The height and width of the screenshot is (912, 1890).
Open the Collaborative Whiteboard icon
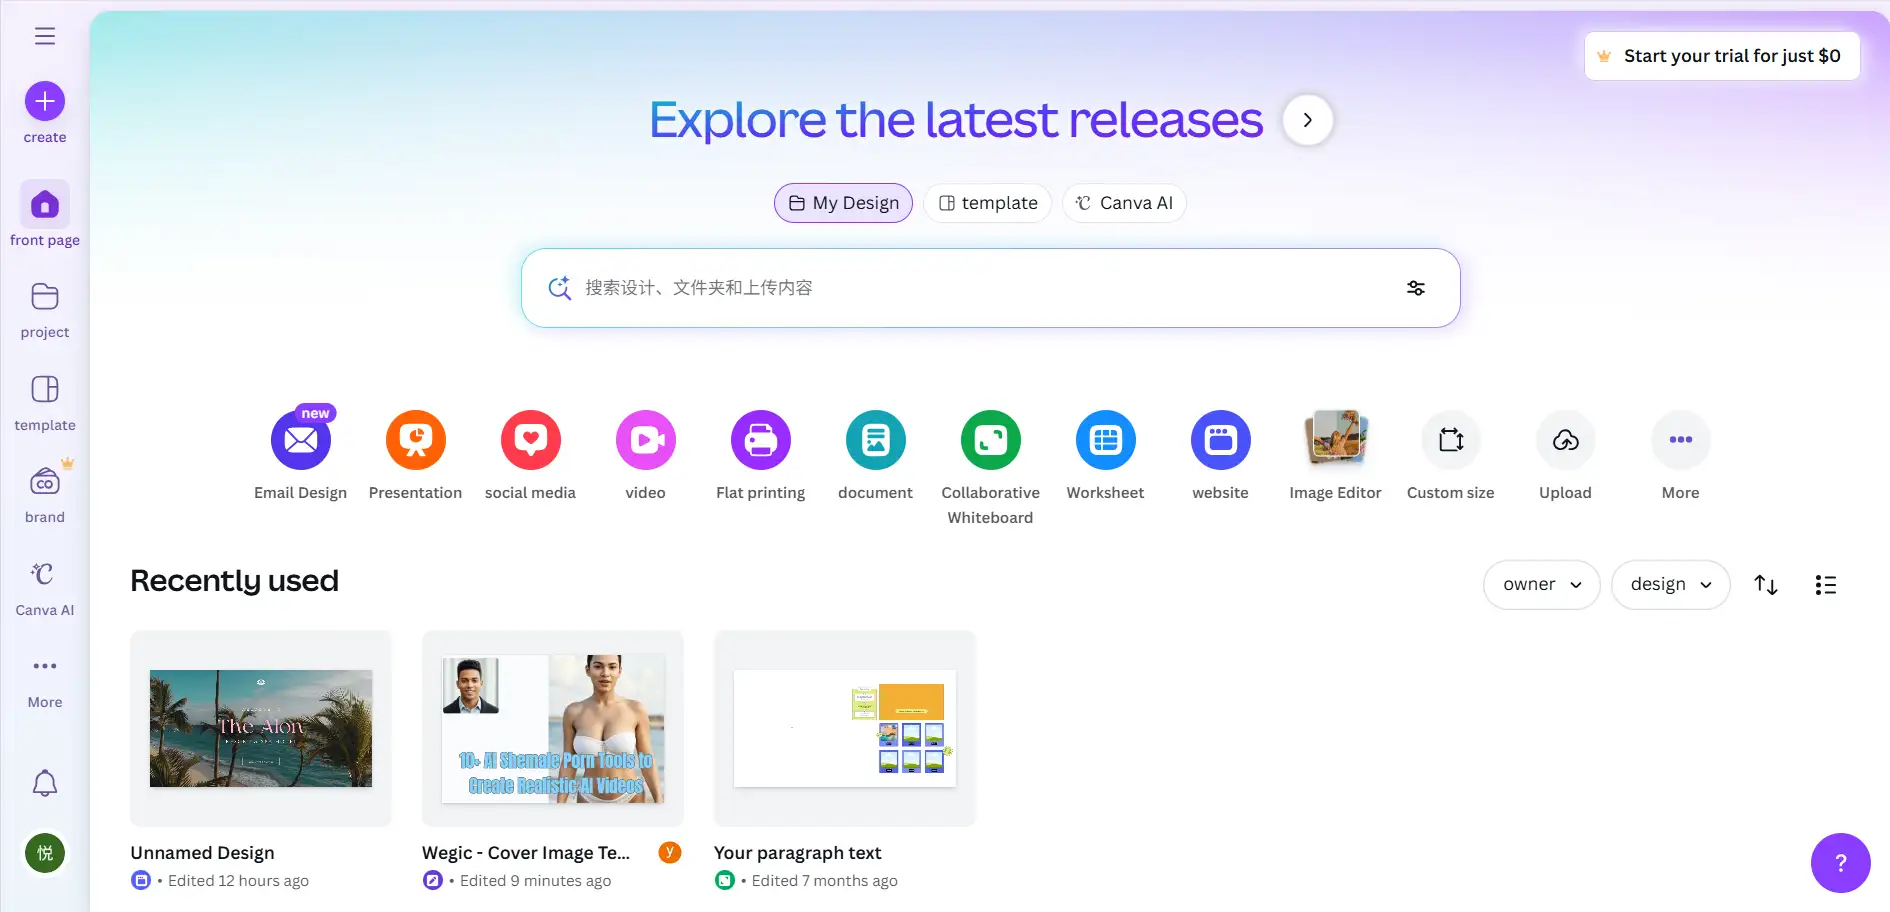[x=991, y=440]
